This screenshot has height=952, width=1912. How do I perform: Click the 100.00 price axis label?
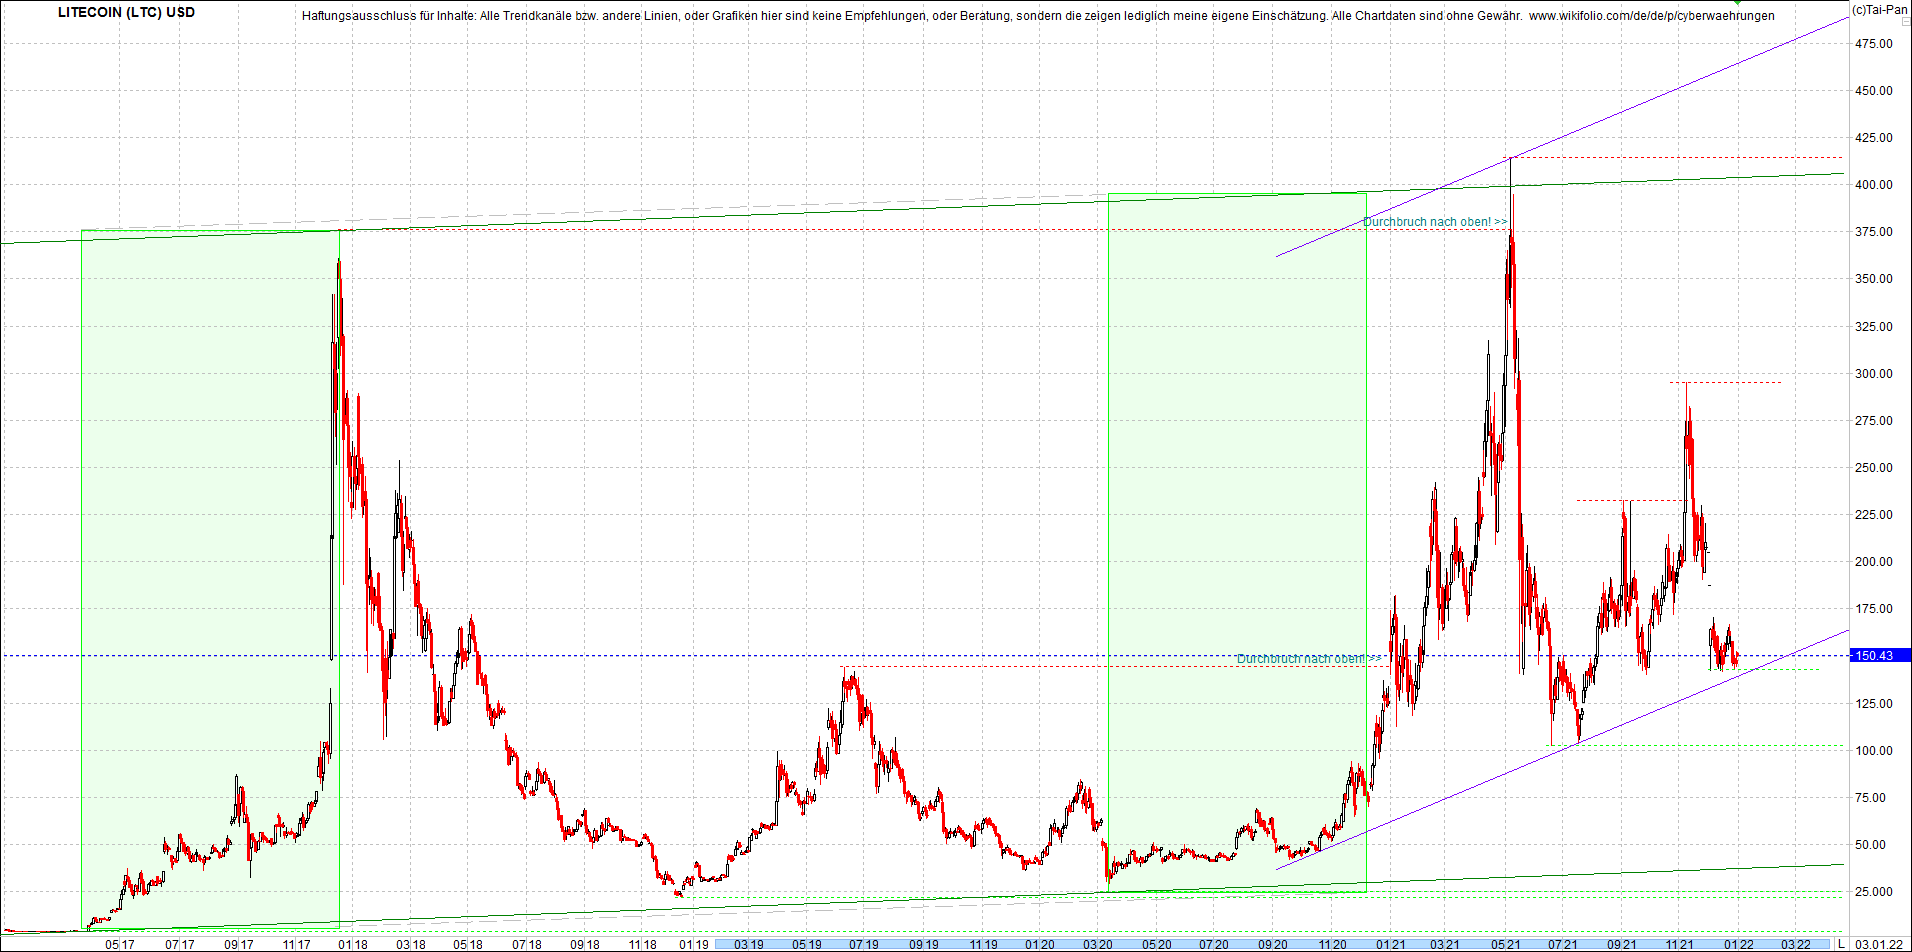click(1874, 751)
